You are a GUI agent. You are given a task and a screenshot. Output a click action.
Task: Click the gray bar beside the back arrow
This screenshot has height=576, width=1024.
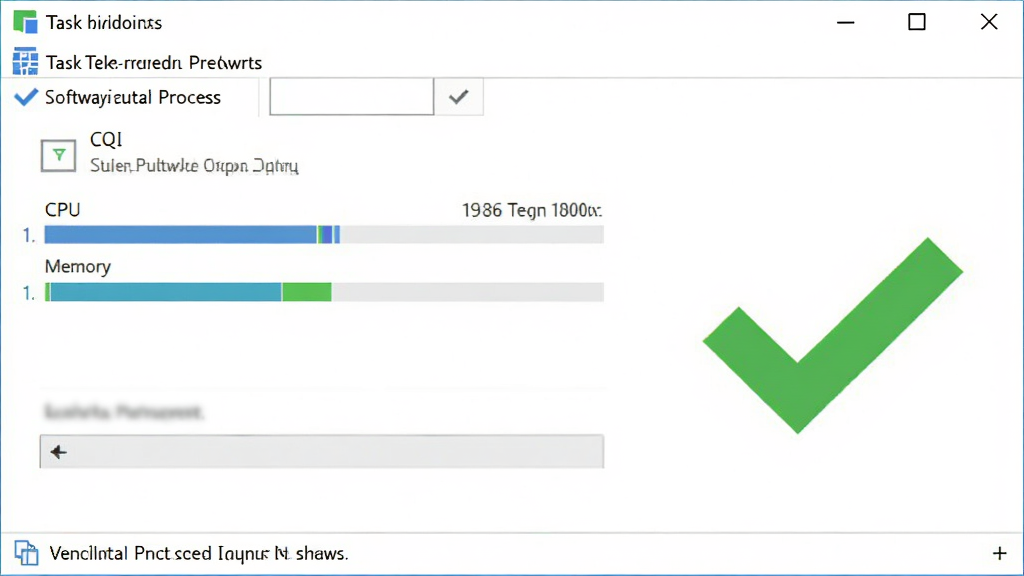321,451
